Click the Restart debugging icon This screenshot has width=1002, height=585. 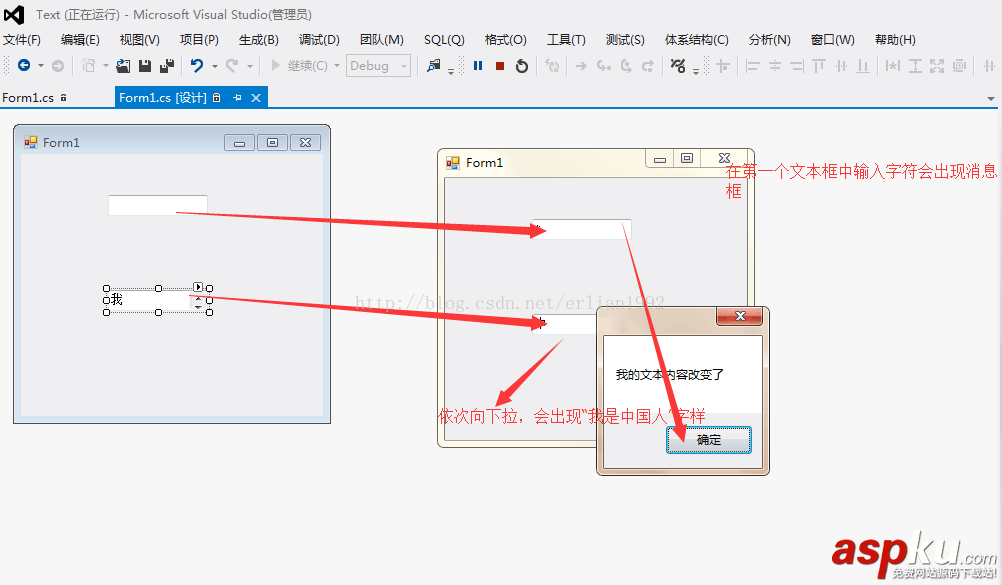520,65
